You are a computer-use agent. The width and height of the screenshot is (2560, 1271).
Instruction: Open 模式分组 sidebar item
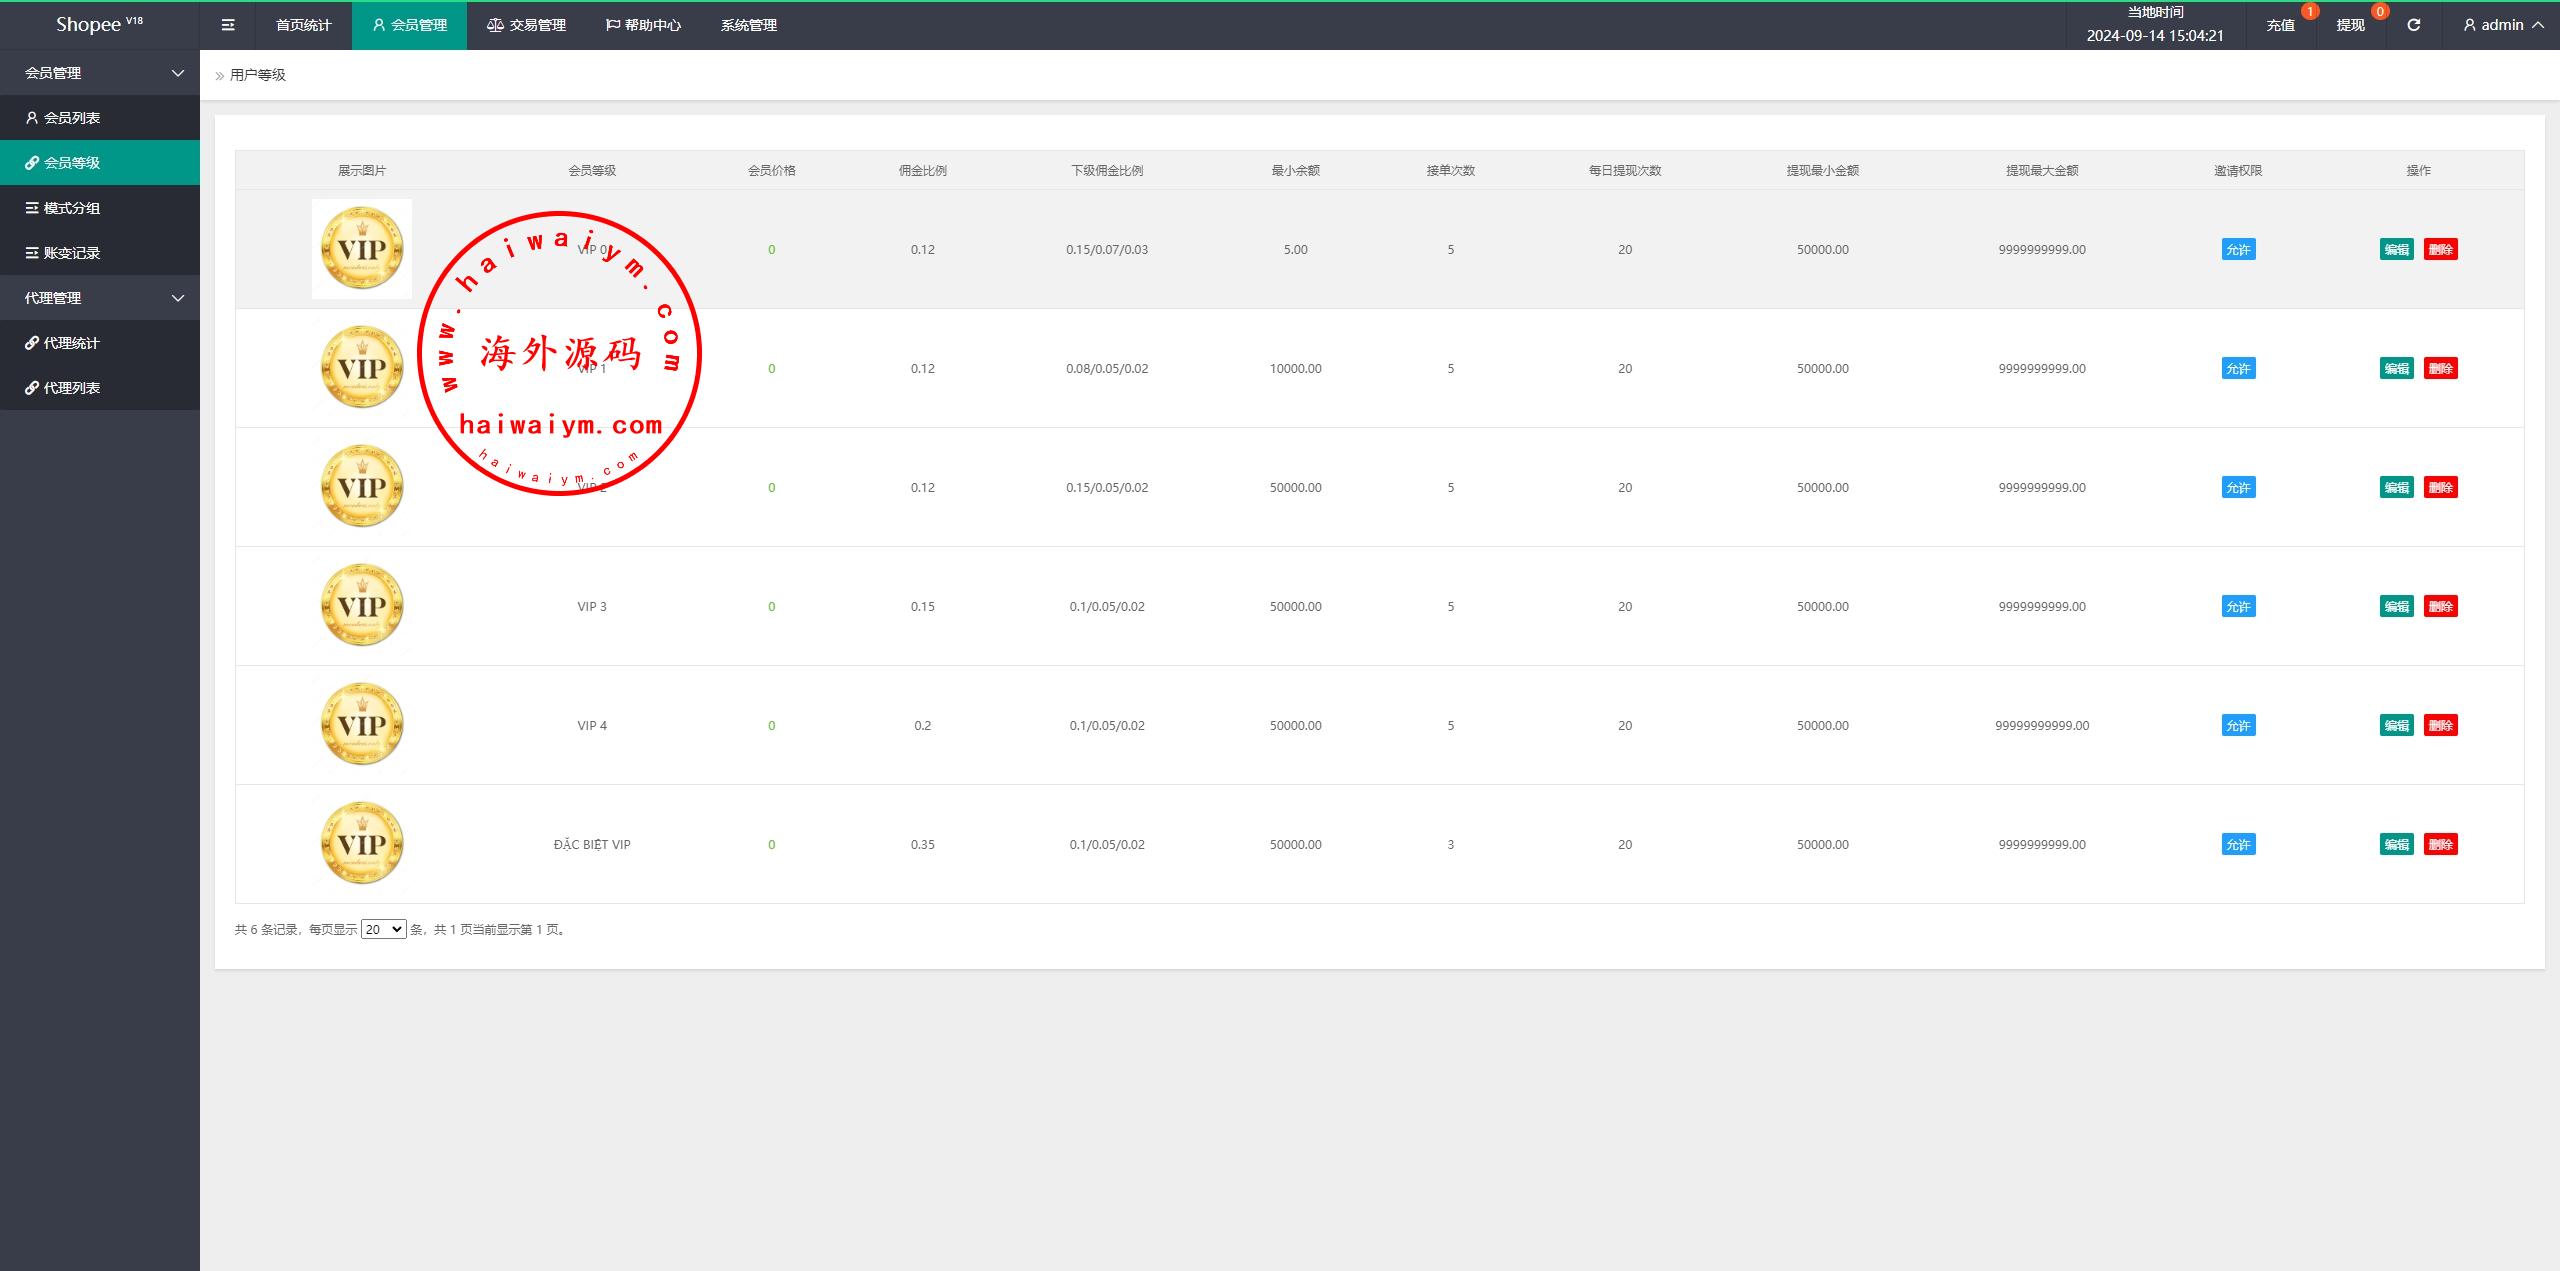72,208
